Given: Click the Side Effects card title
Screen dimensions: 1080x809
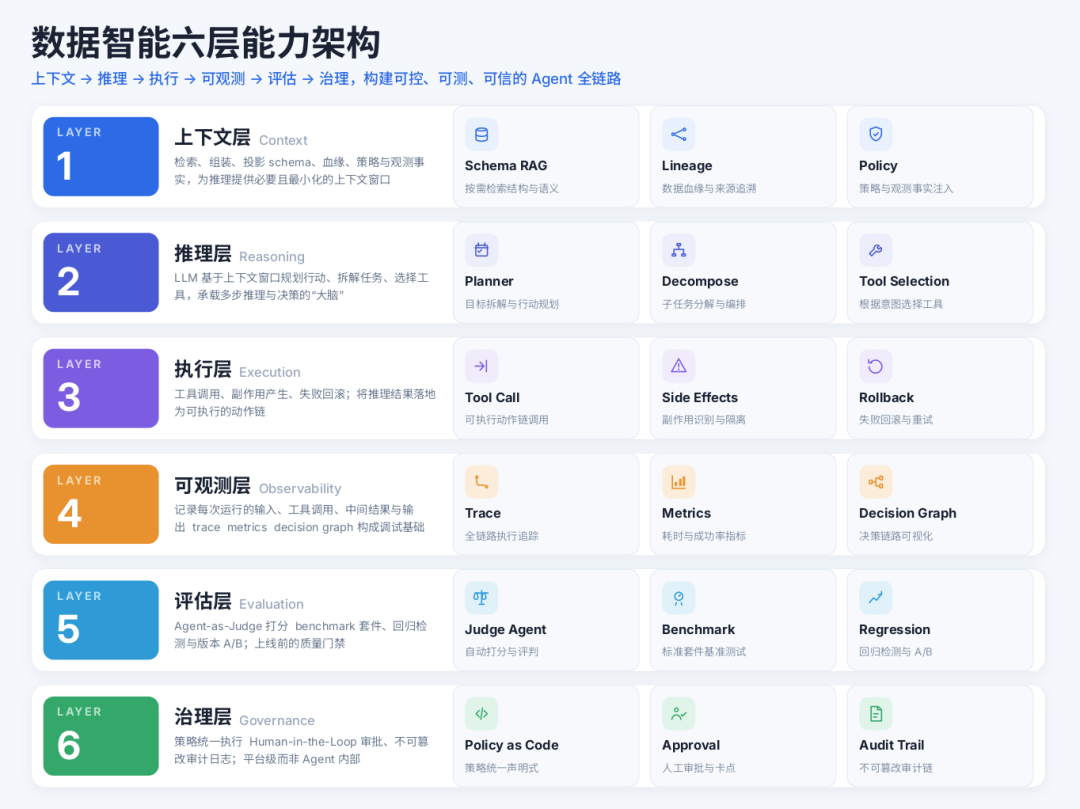Looking at the screenshot, I should pyautogui.click(x=700, y=397).
